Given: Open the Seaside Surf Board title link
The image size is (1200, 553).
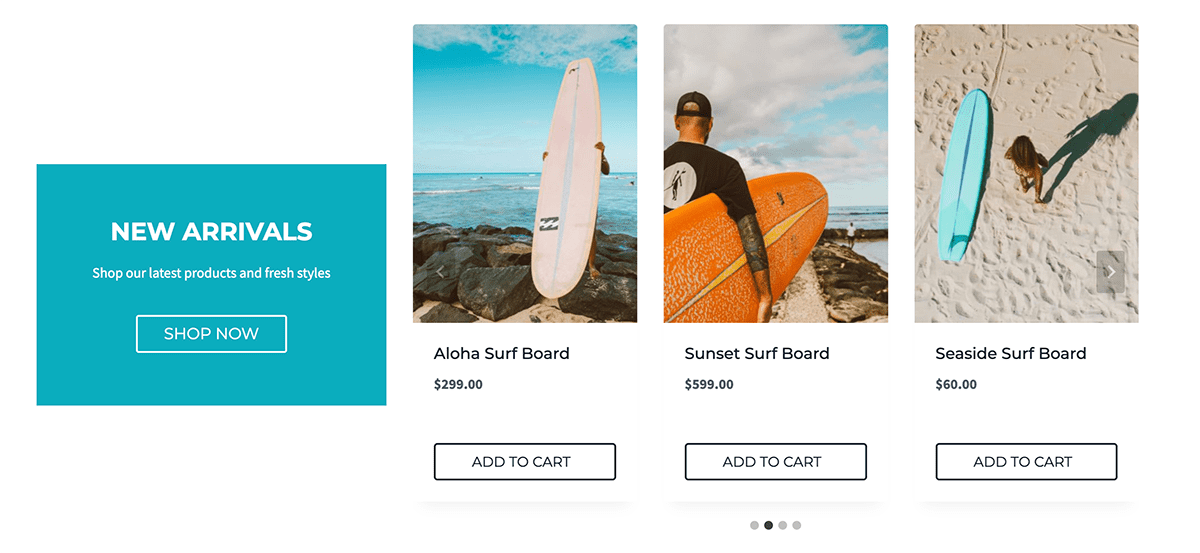Looking at the screenshot, I should [1010, 354].
